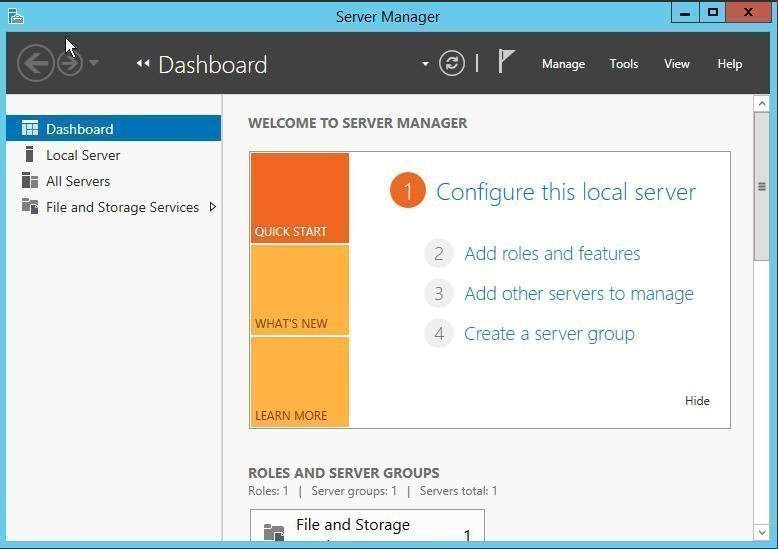Hide the welcome tile

[x=697, y=401]
